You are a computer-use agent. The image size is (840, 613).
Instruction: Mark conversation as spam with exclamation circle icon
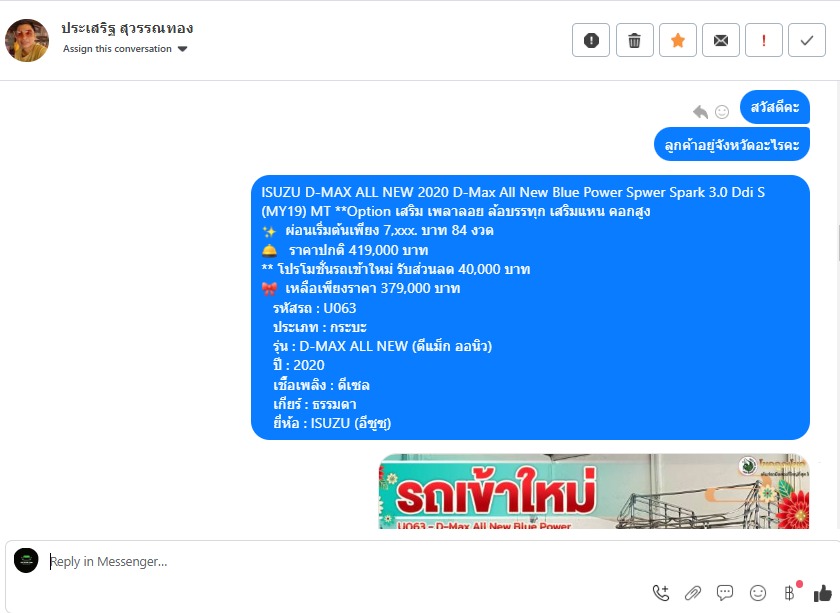(x=591, y=40)
